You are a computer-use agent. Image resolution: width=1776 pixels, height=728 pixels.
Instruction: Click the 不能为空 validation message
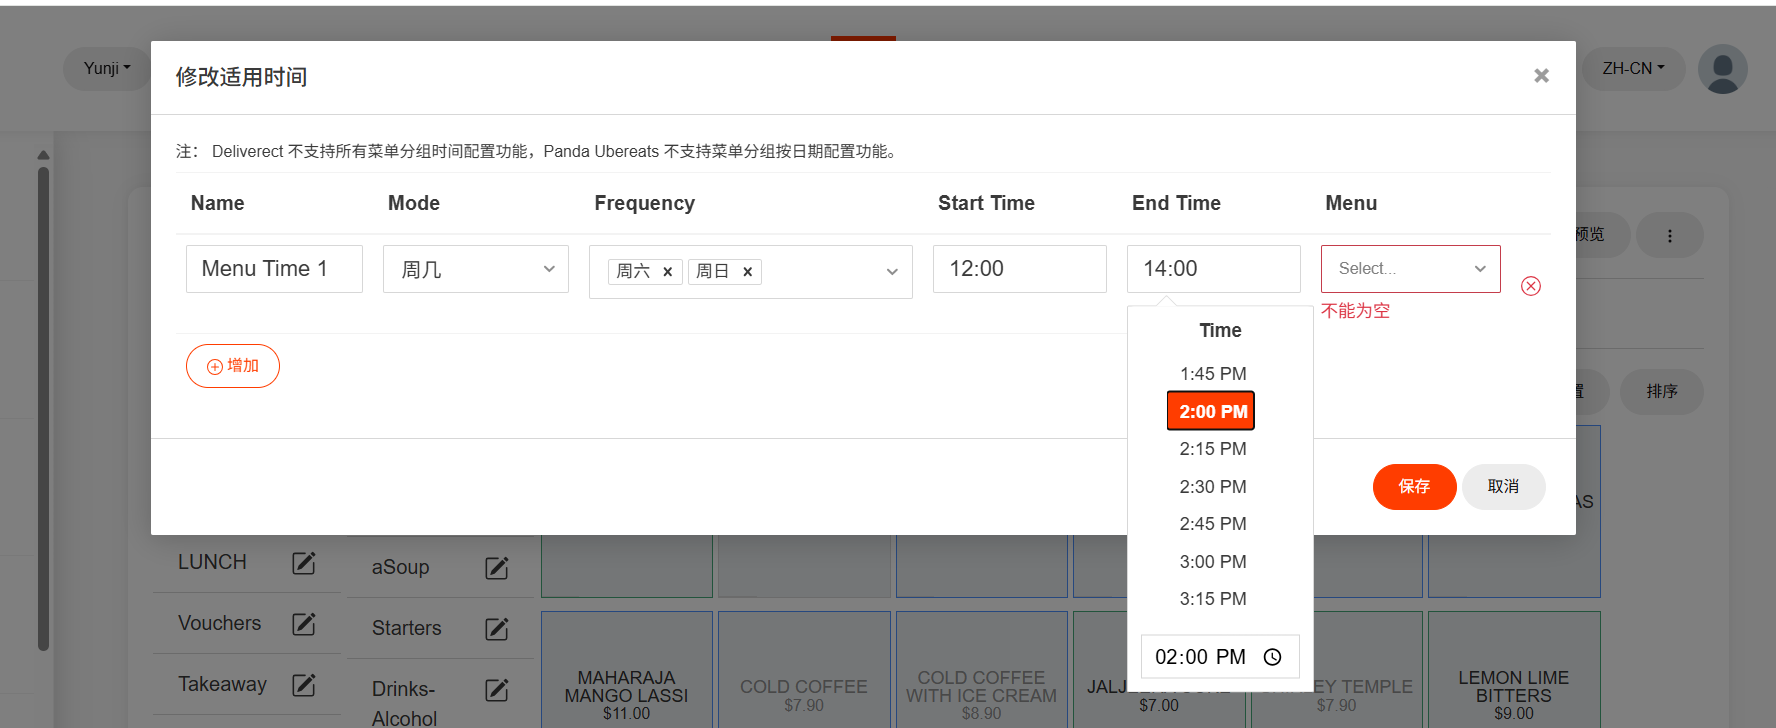[x=1355, y=311]
